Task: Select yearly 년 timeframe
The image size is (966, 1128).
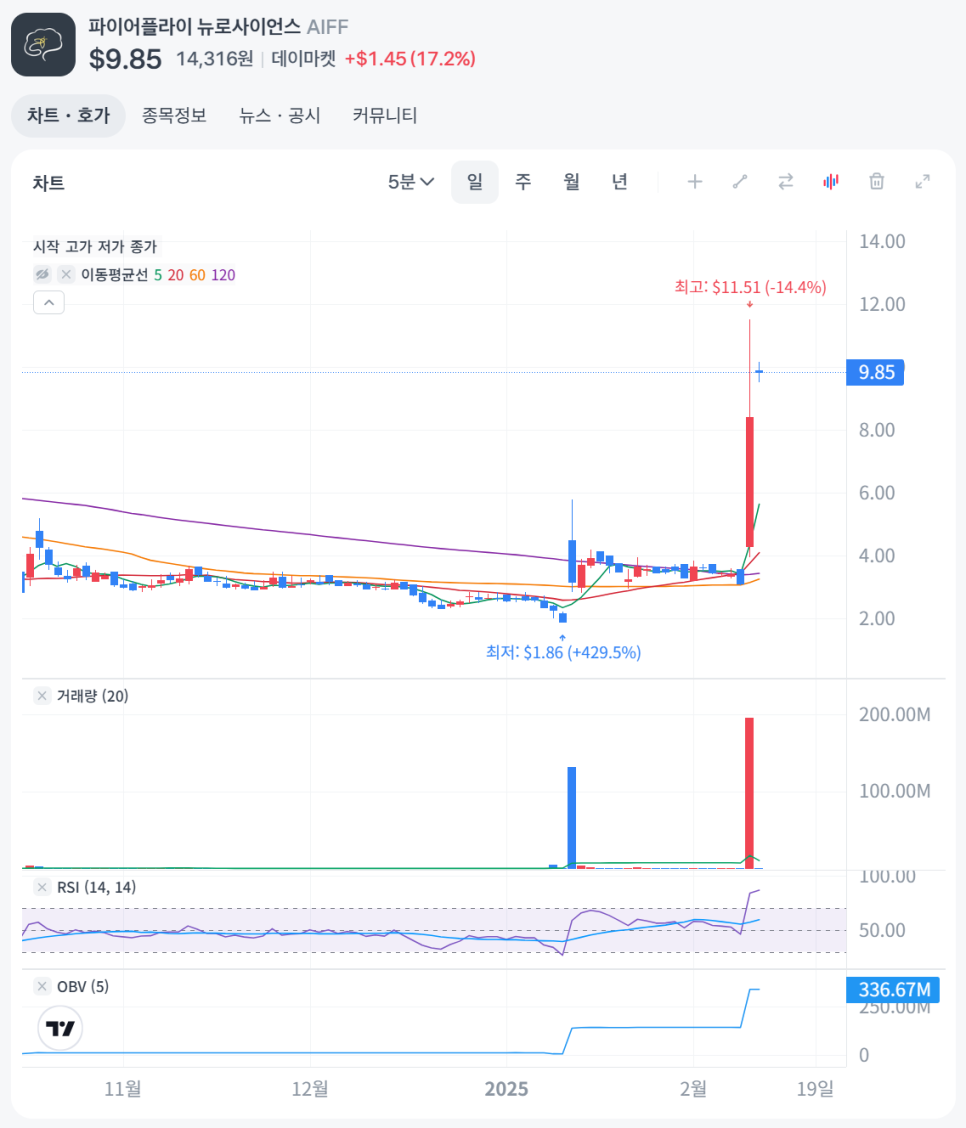Action: tap(619, 182)
